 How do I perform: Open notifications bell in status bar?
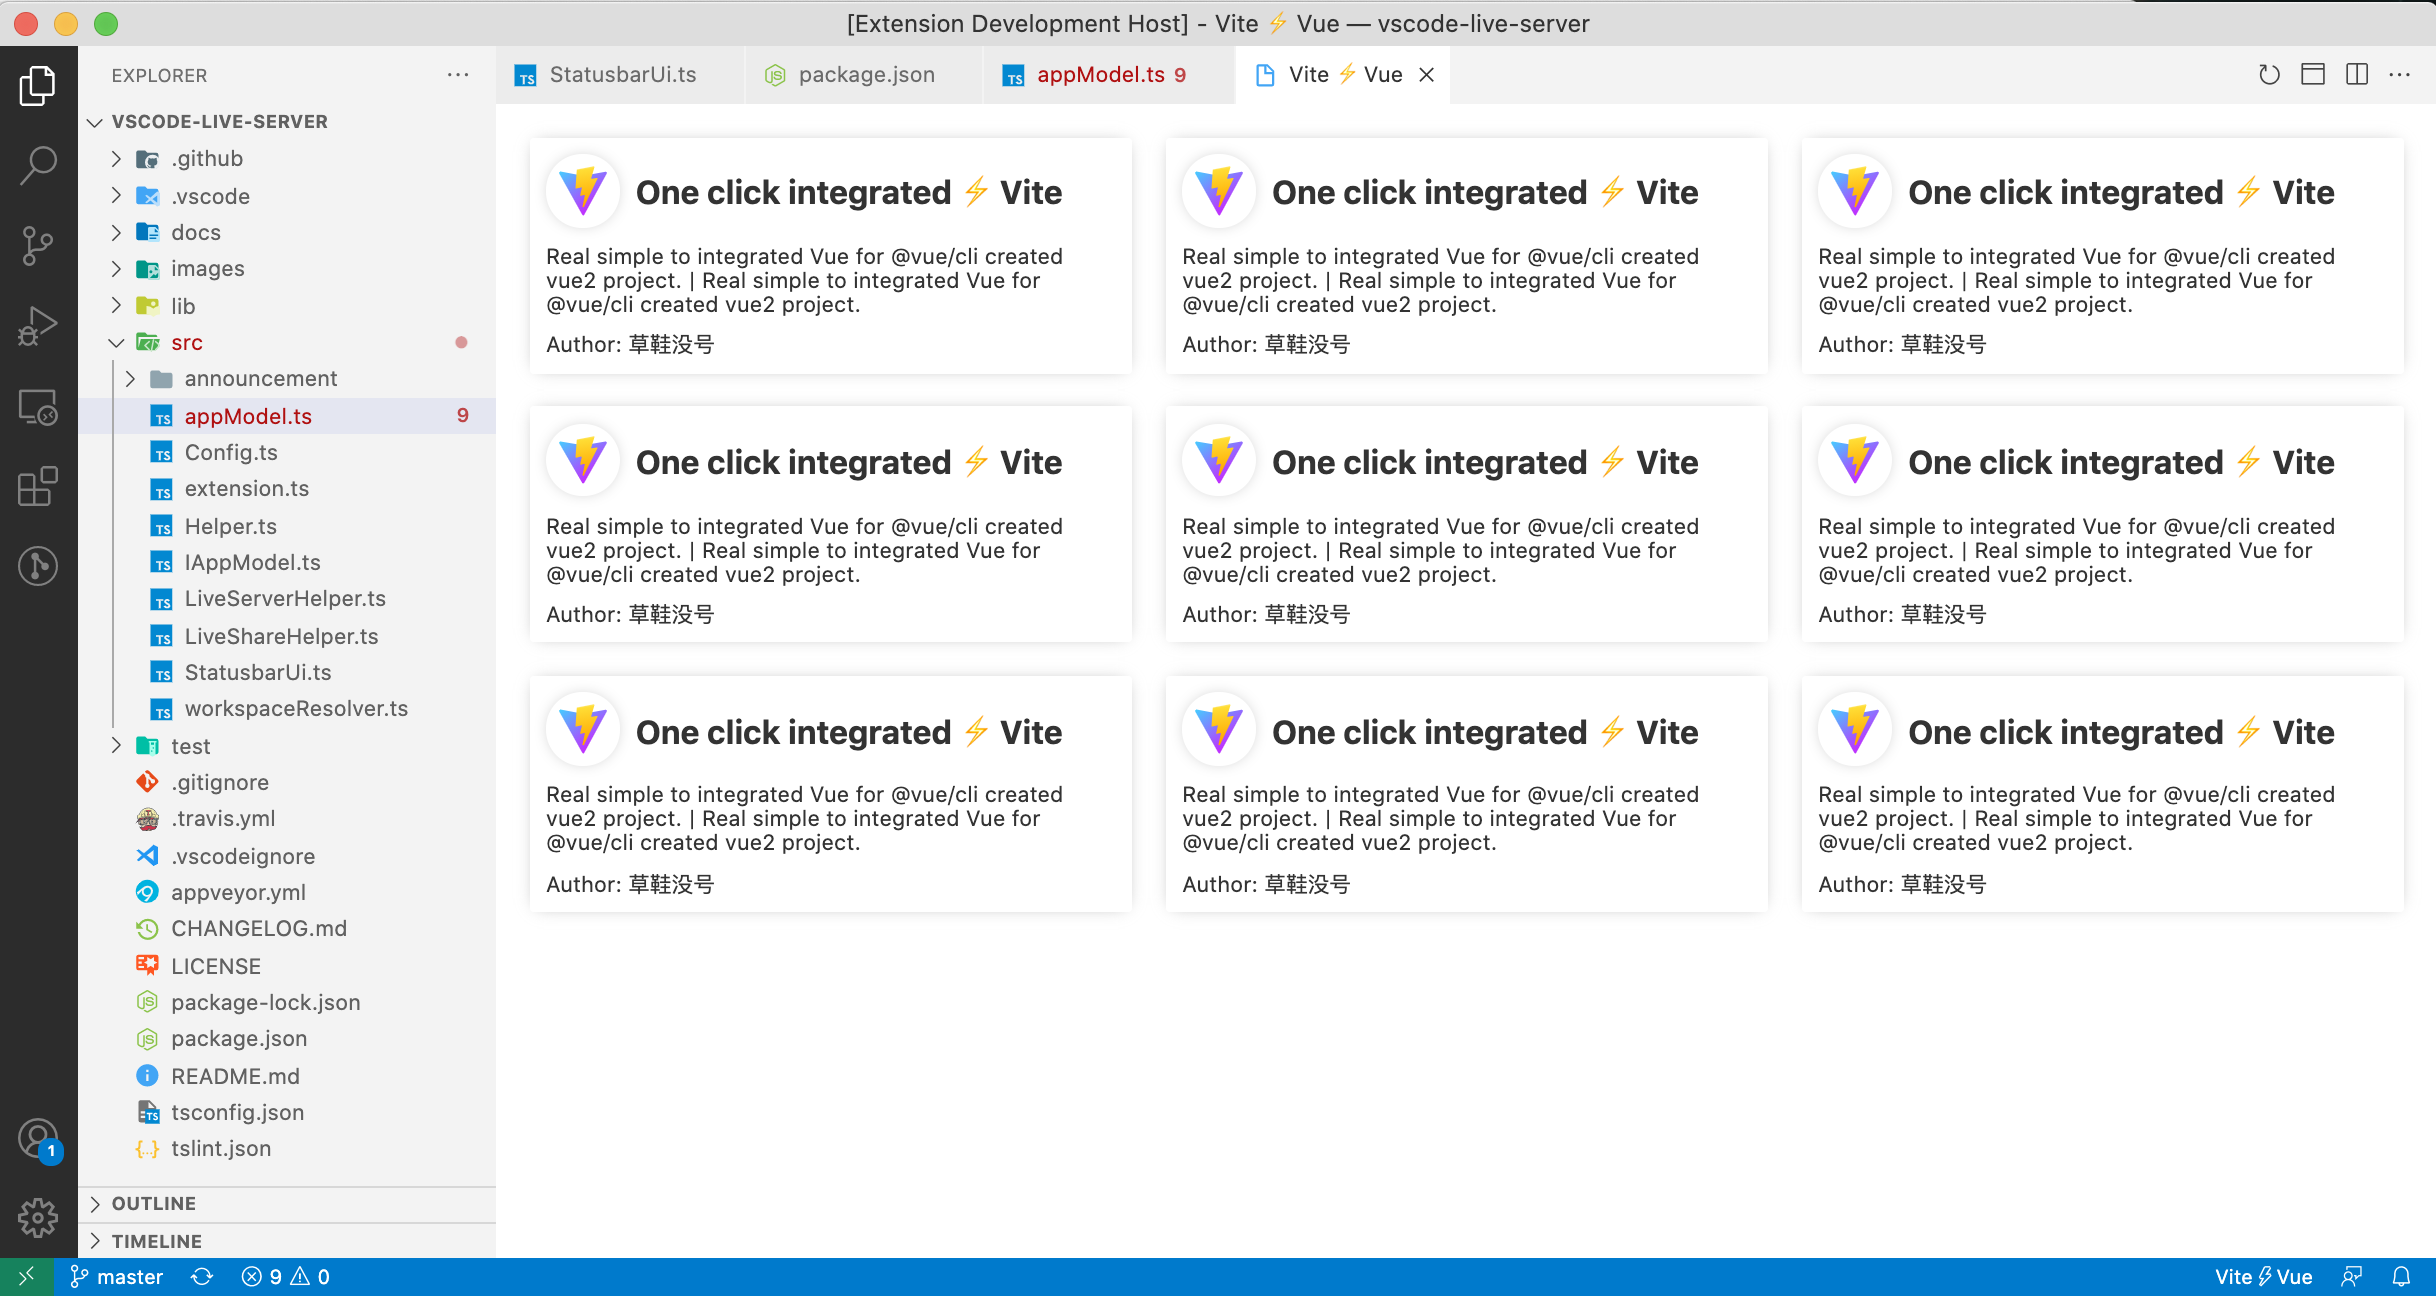[x=2401, y=1277]
